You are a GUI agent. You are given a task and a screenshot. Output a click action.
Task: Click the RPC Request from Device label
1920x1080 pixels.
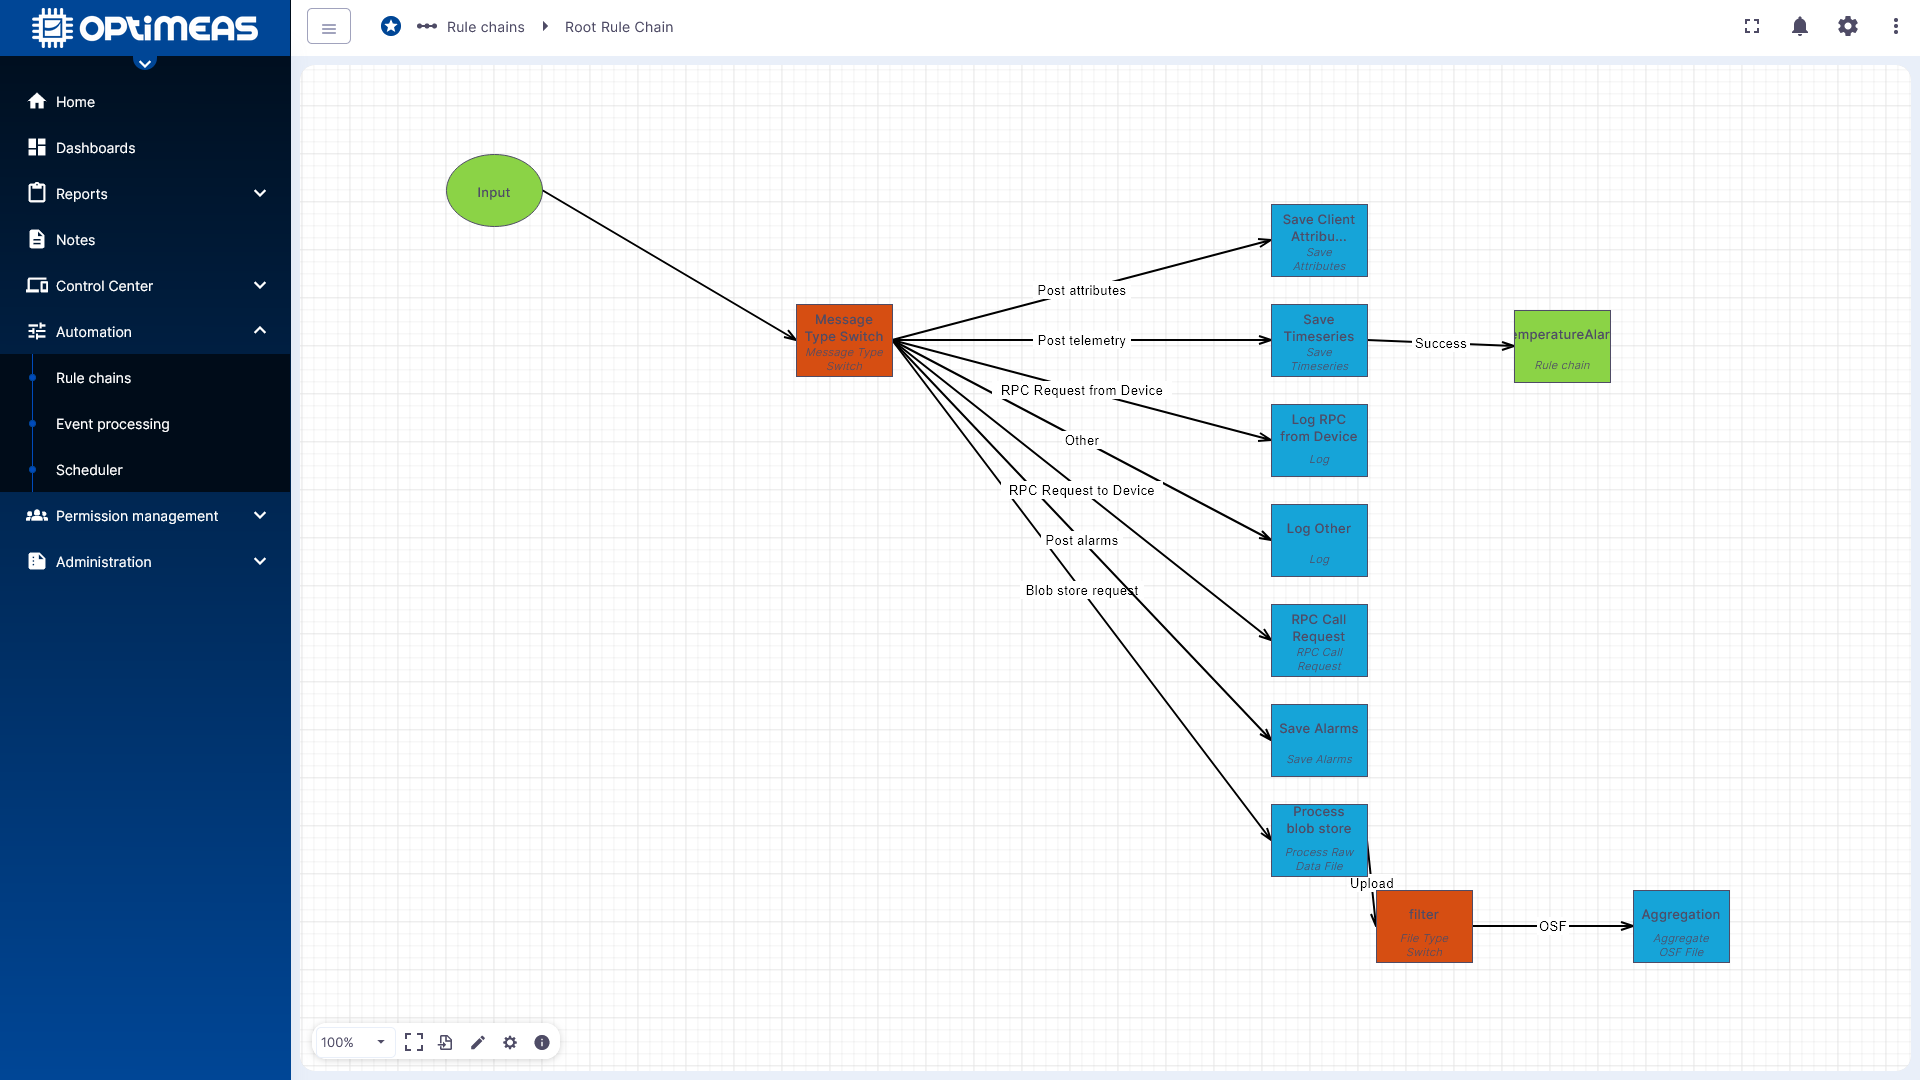pyautogui.click(x=1081, y=390)
